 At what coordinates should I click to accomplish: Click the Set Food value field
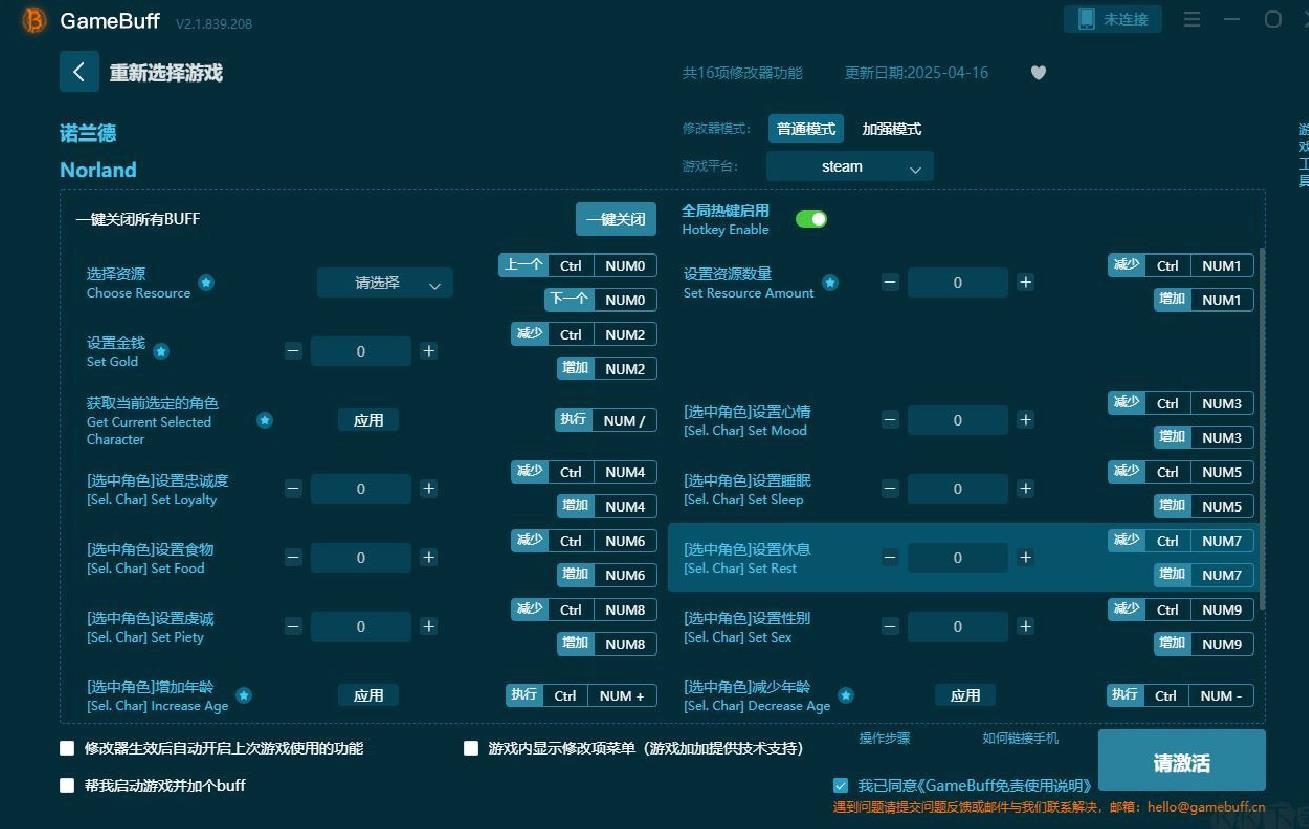[x=361, y=557]
